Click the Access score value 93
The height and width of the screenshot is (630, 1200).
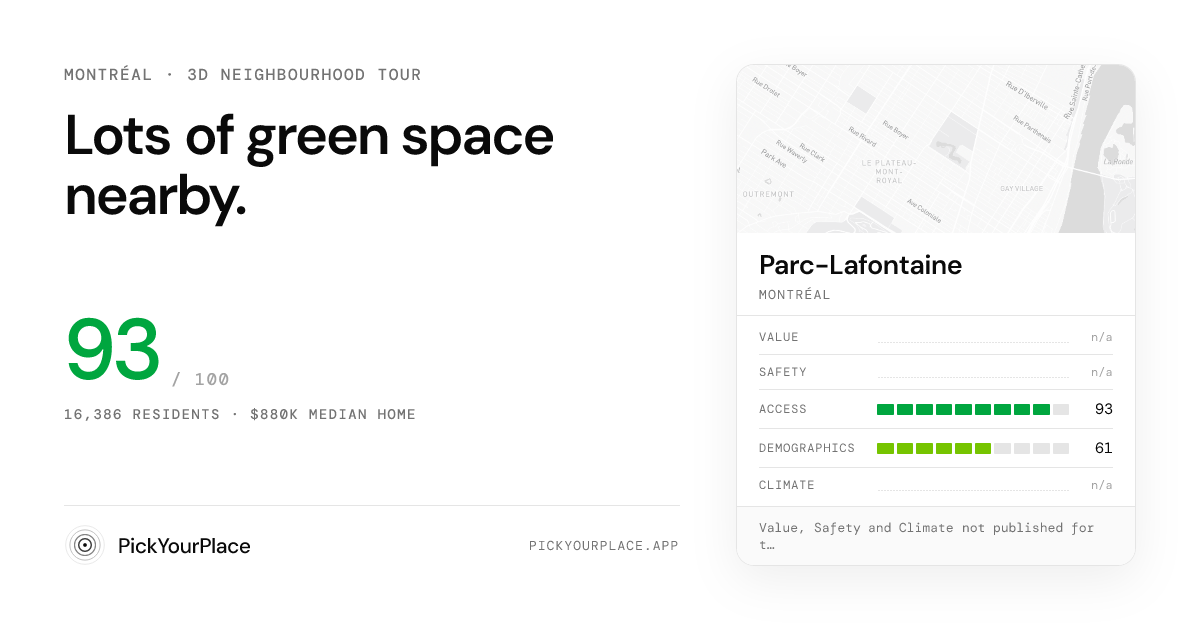(x=1104, y=409)
